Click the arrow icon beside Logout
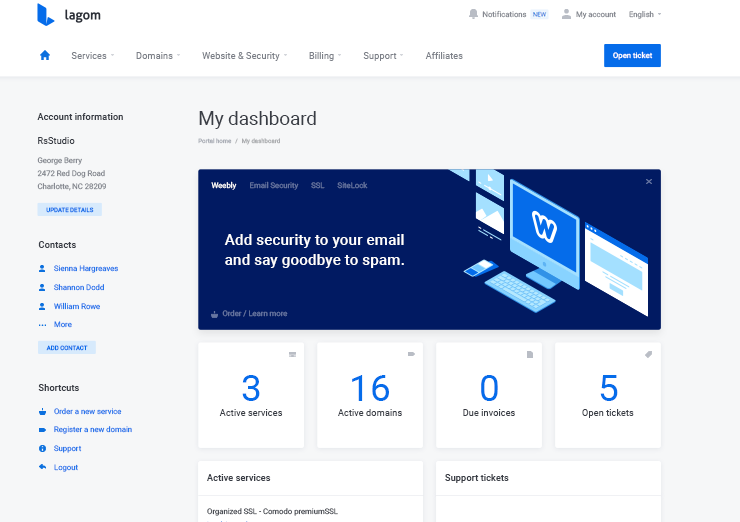 click(x=42, y=467)
